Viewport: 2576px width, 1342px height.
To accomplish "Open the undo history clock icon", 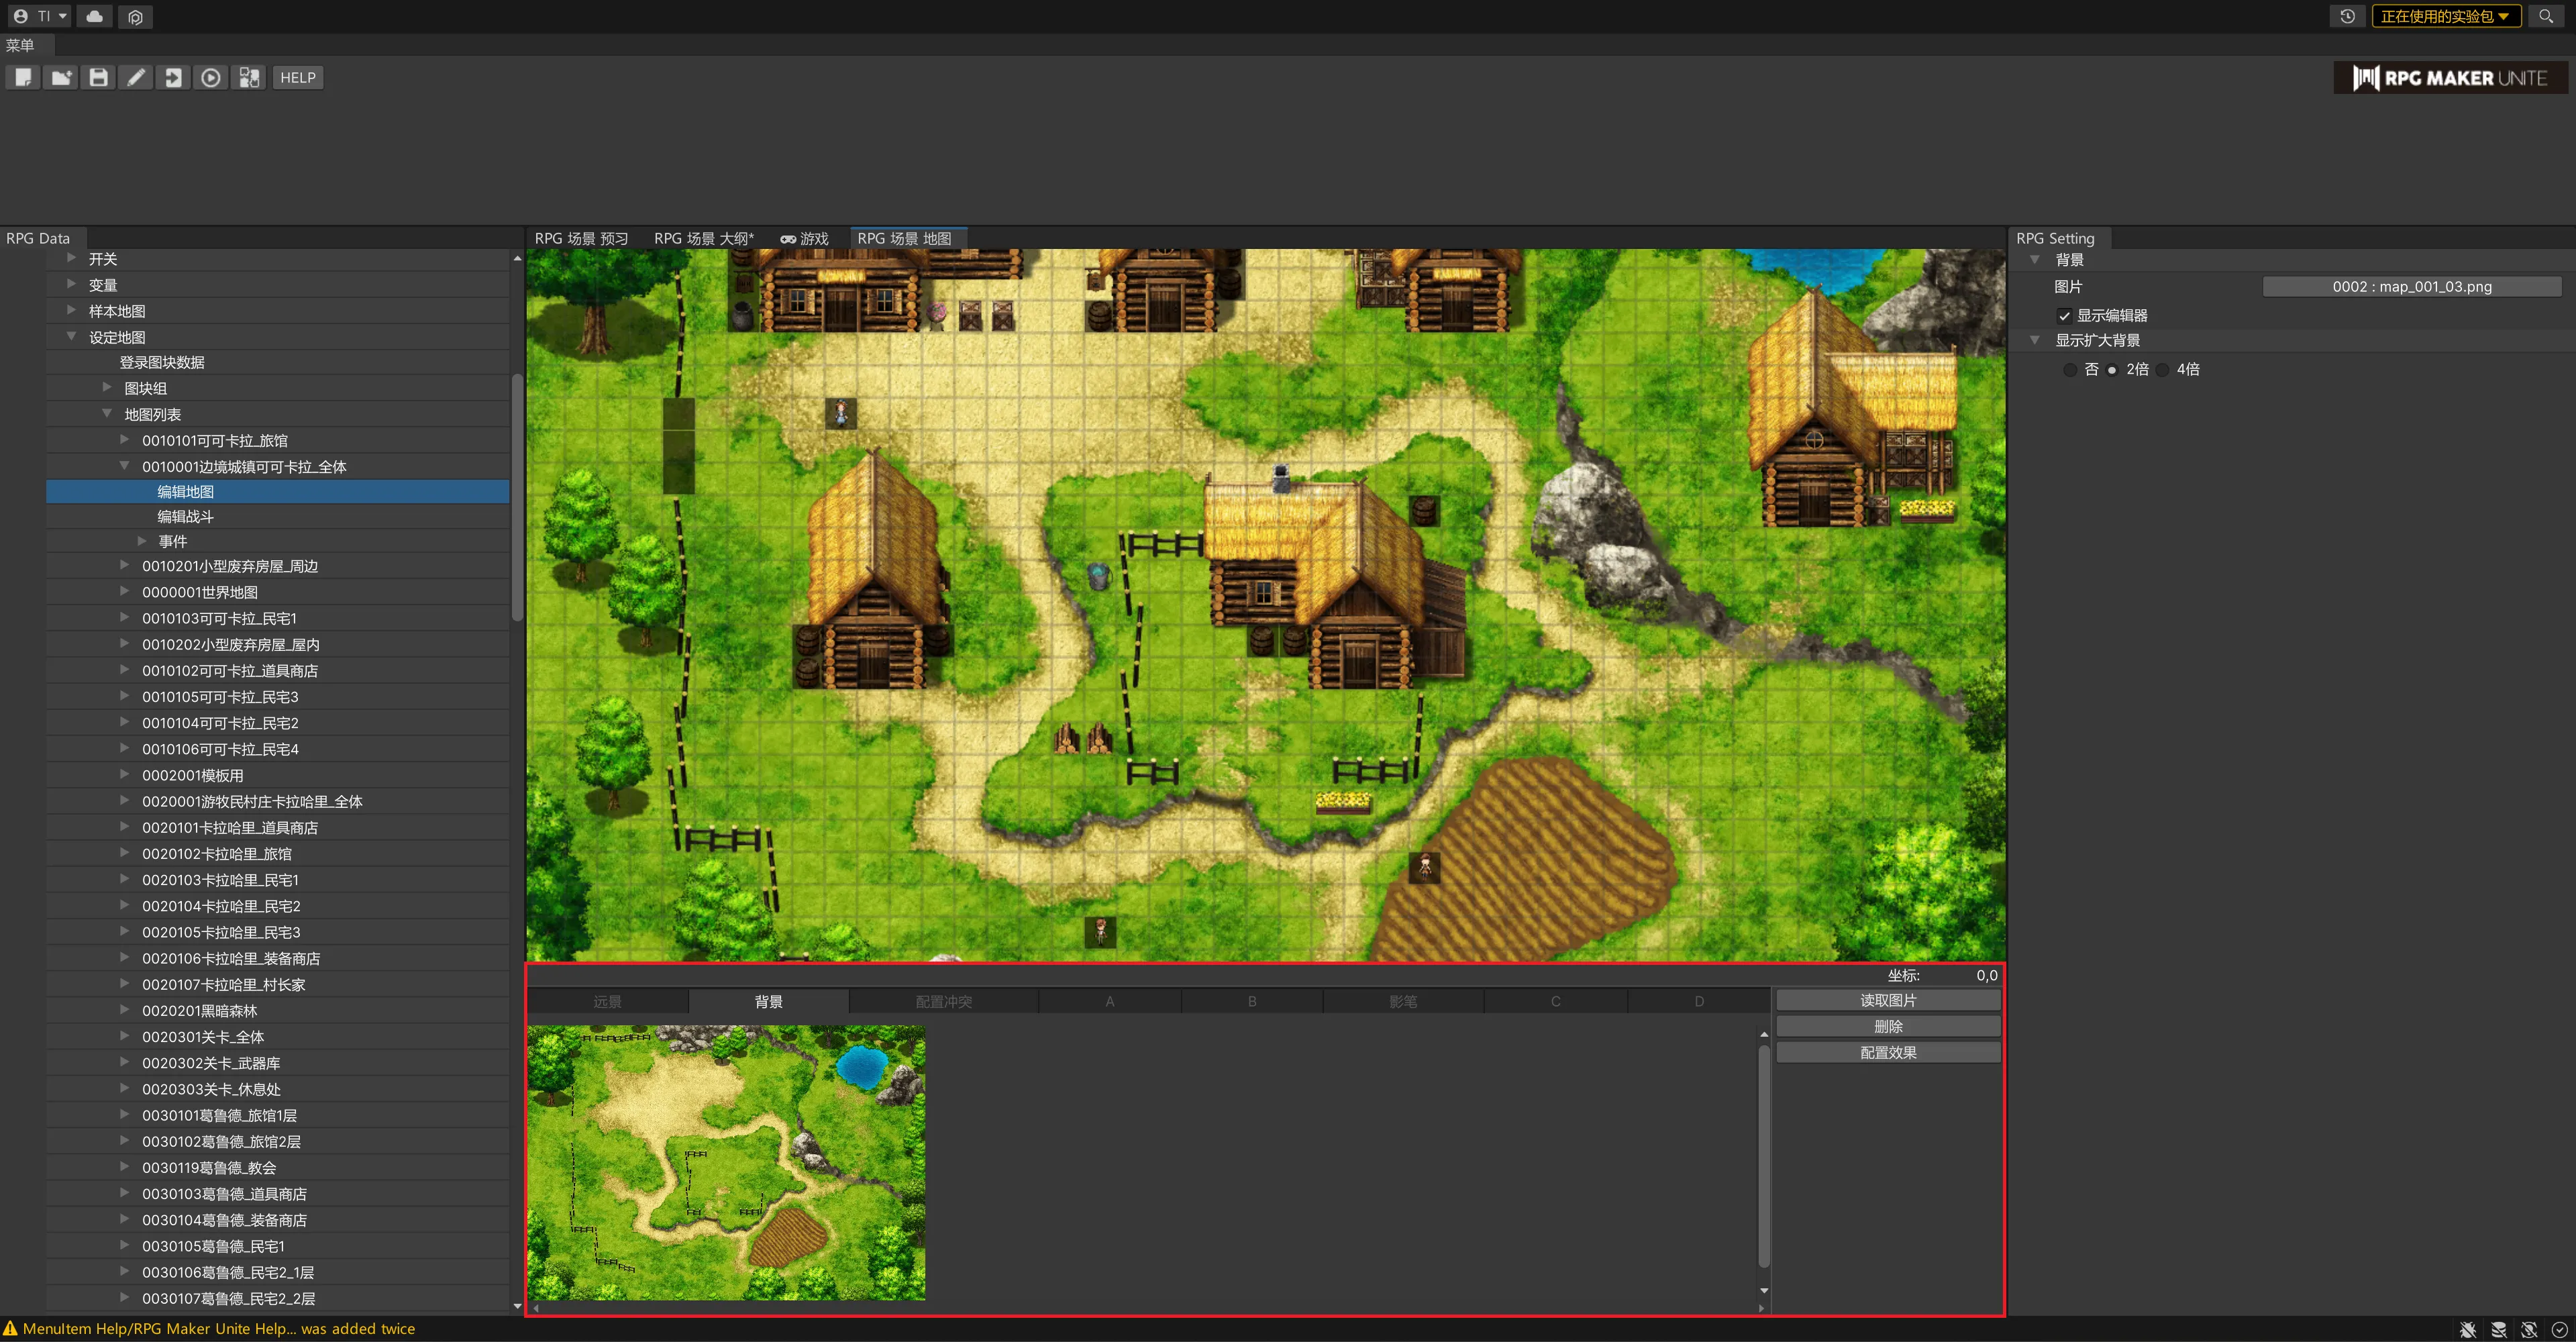I will [2347, 16].
